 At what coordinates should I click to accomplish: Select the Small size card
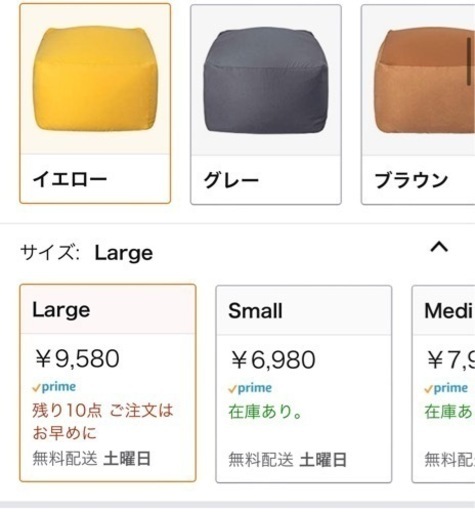(x=304, y=384)
